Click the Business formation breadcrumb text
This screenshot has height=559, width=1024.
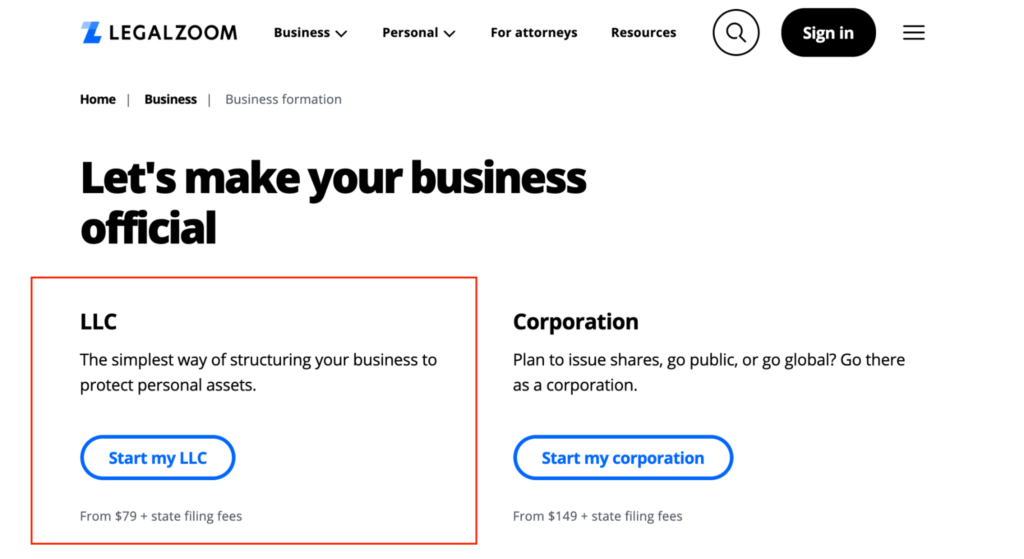tap(283, 99)
